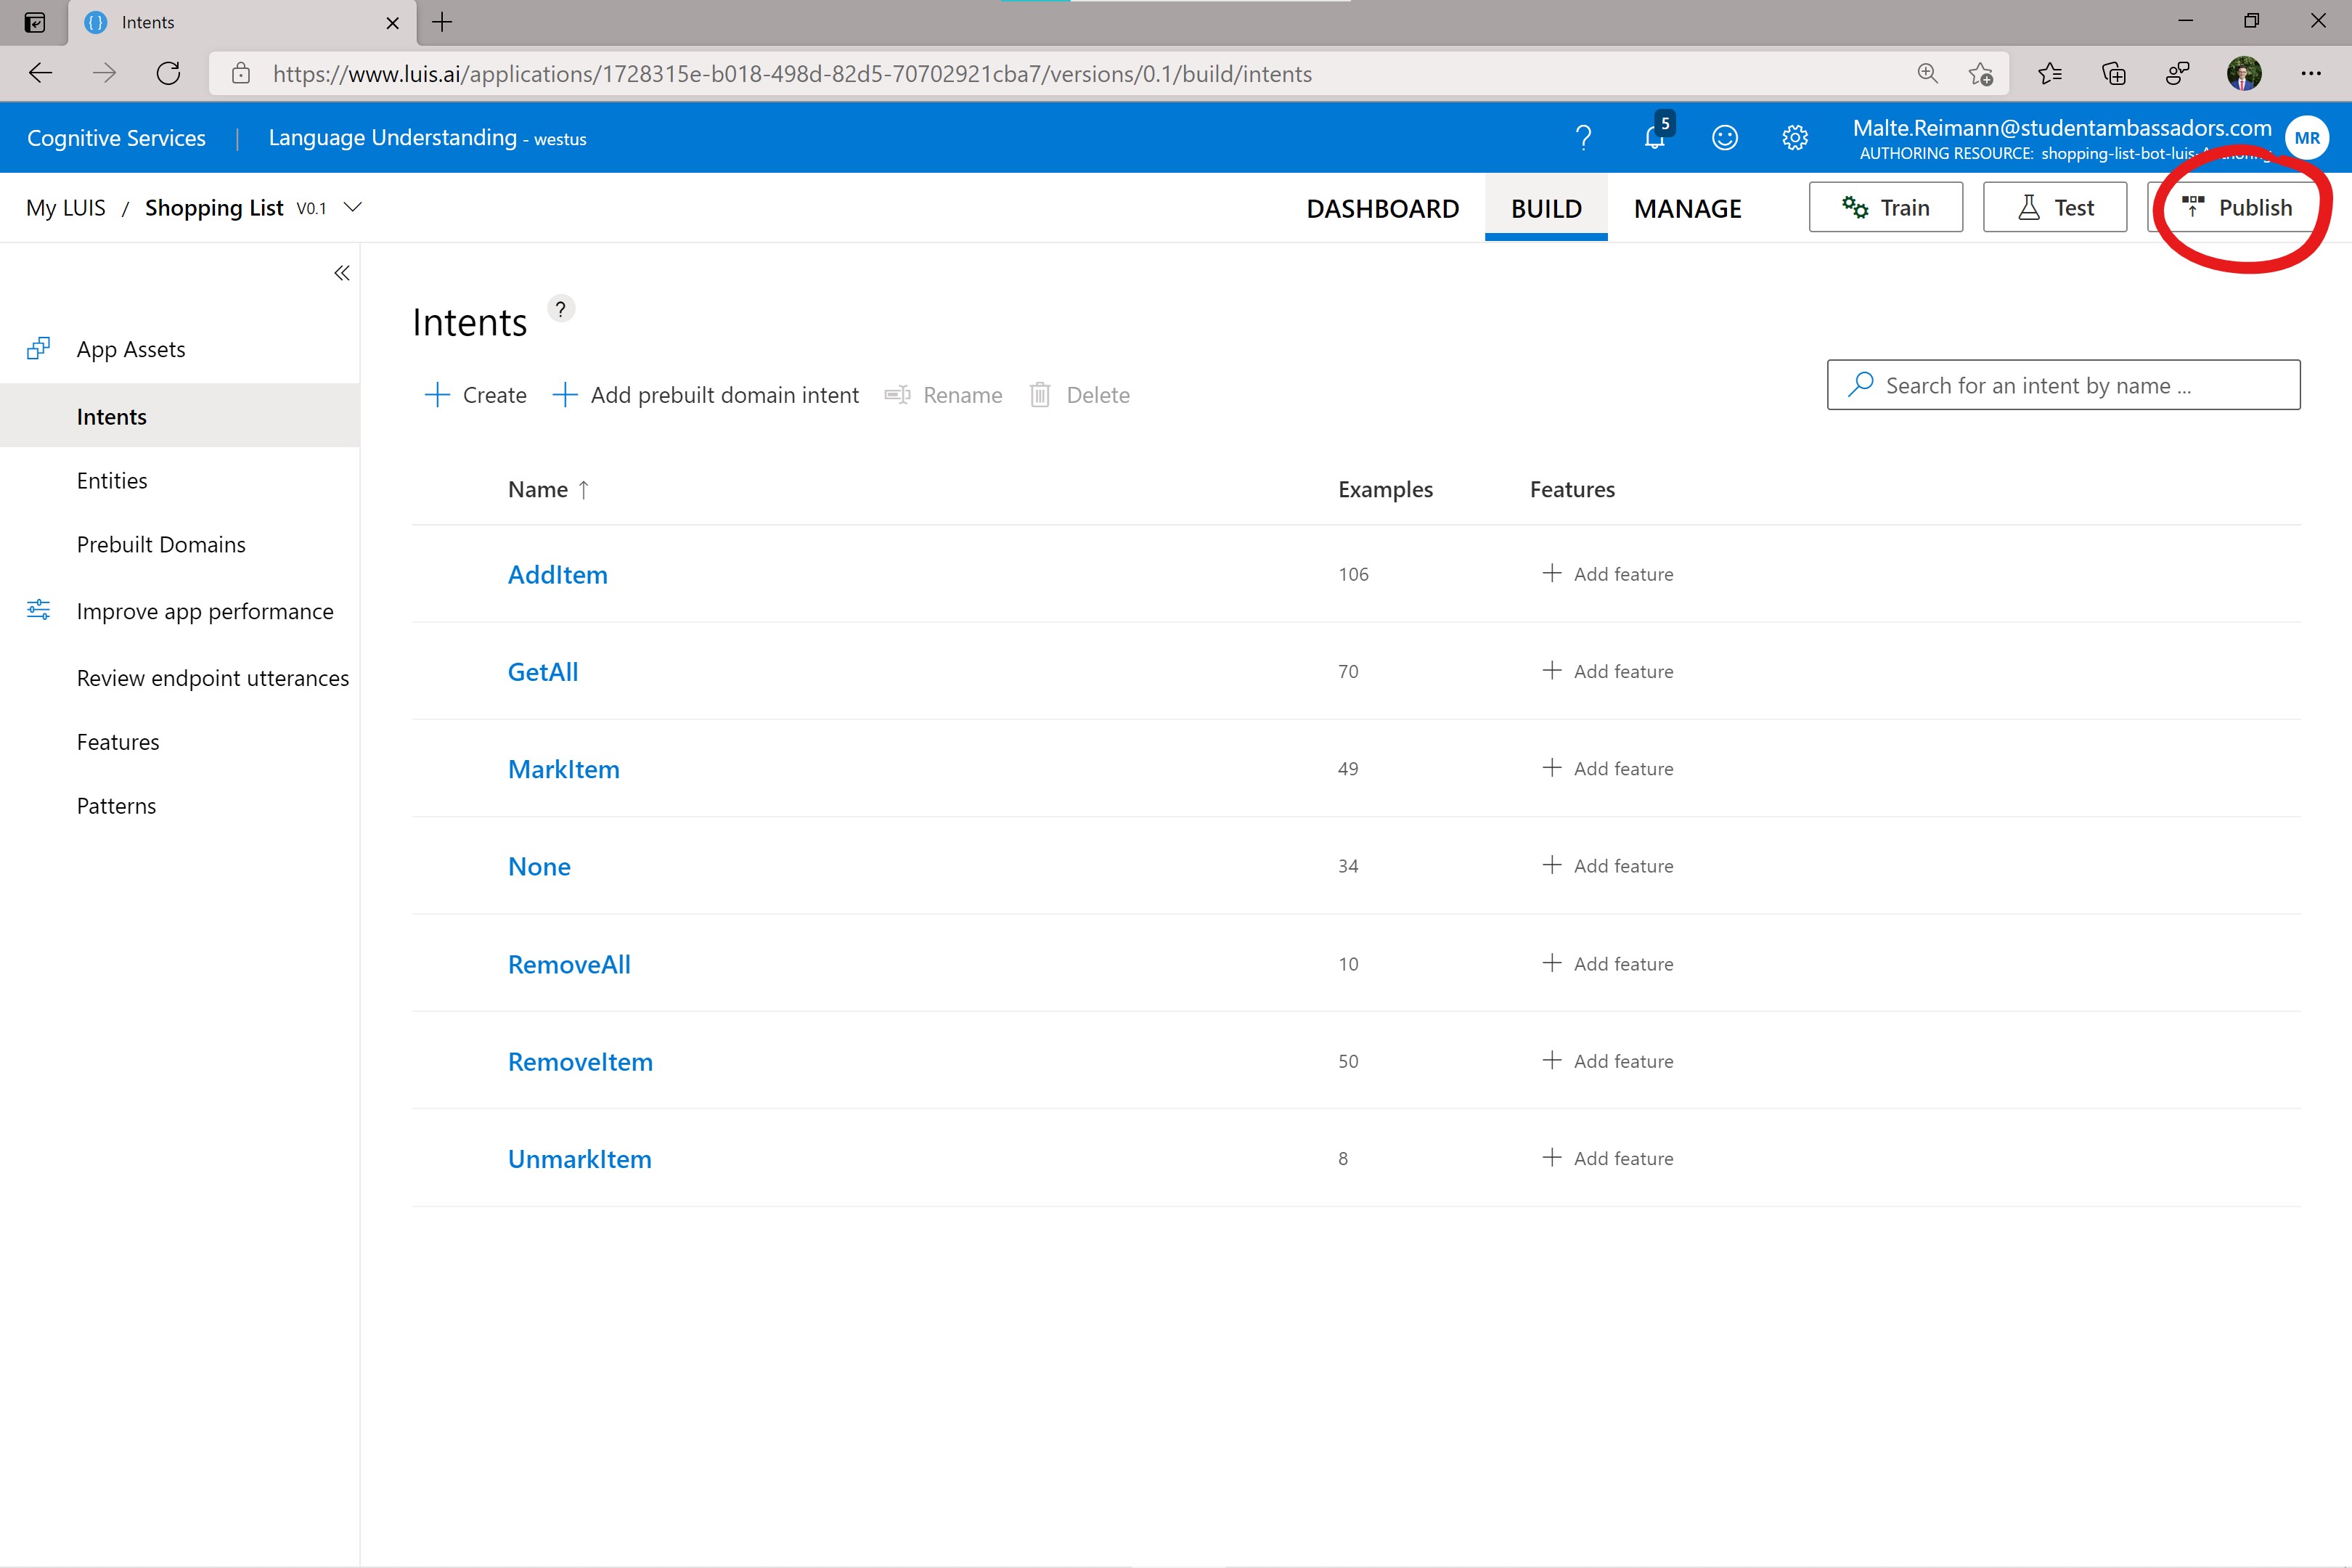2352x1568 pixels.
Task: Select Entities in the sidebar
Action: click(112, 481)
